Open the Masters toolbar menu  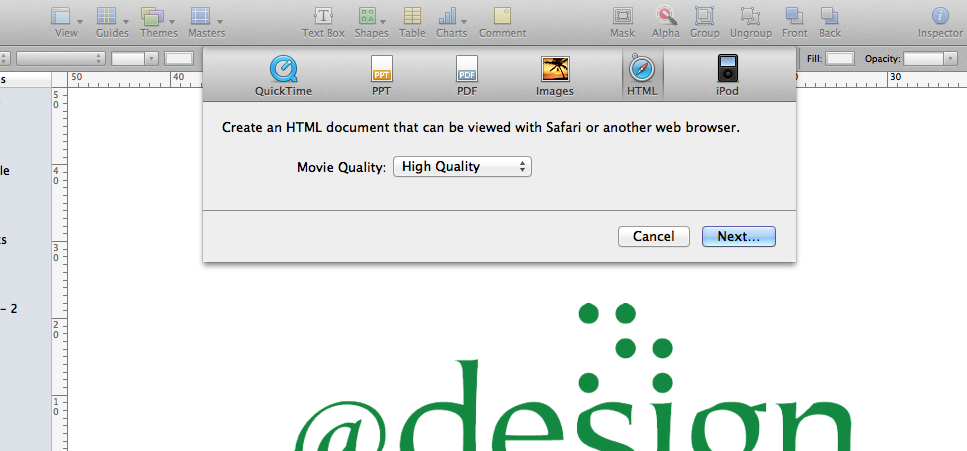(x=206, y=22)
